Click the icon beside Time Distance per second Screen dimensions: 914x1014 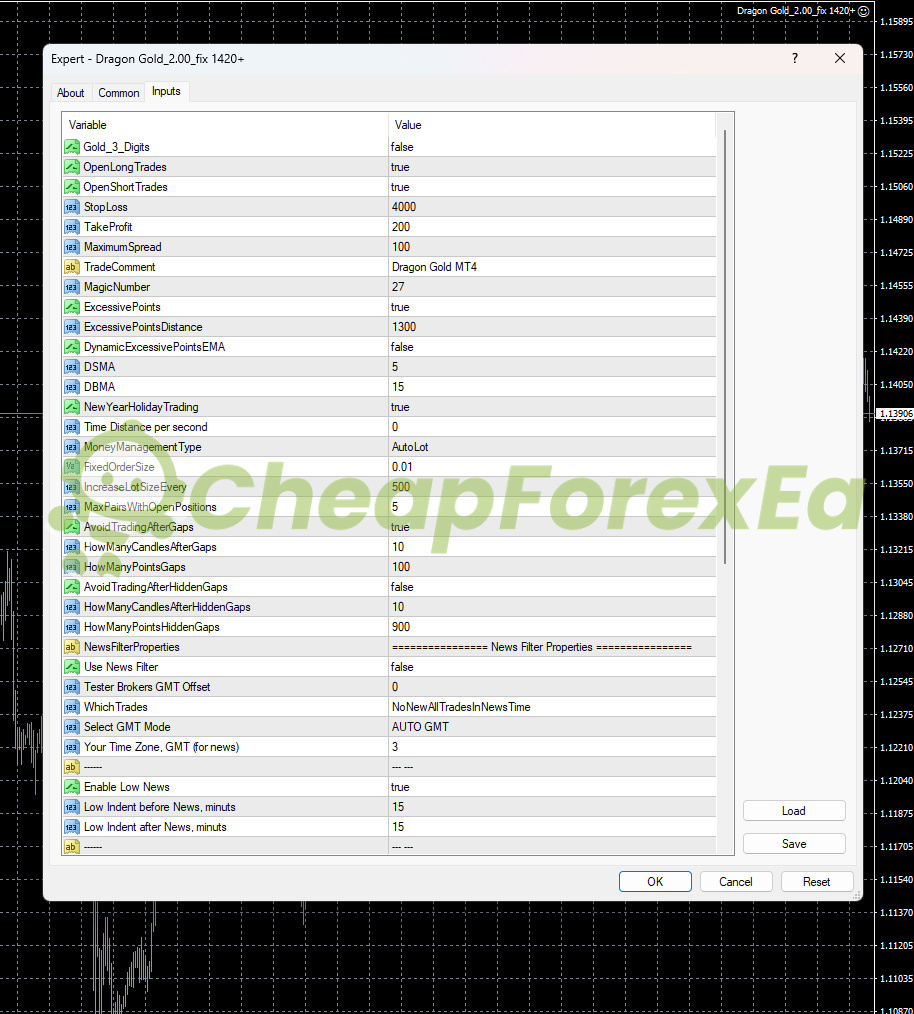[x=72, y=427]
